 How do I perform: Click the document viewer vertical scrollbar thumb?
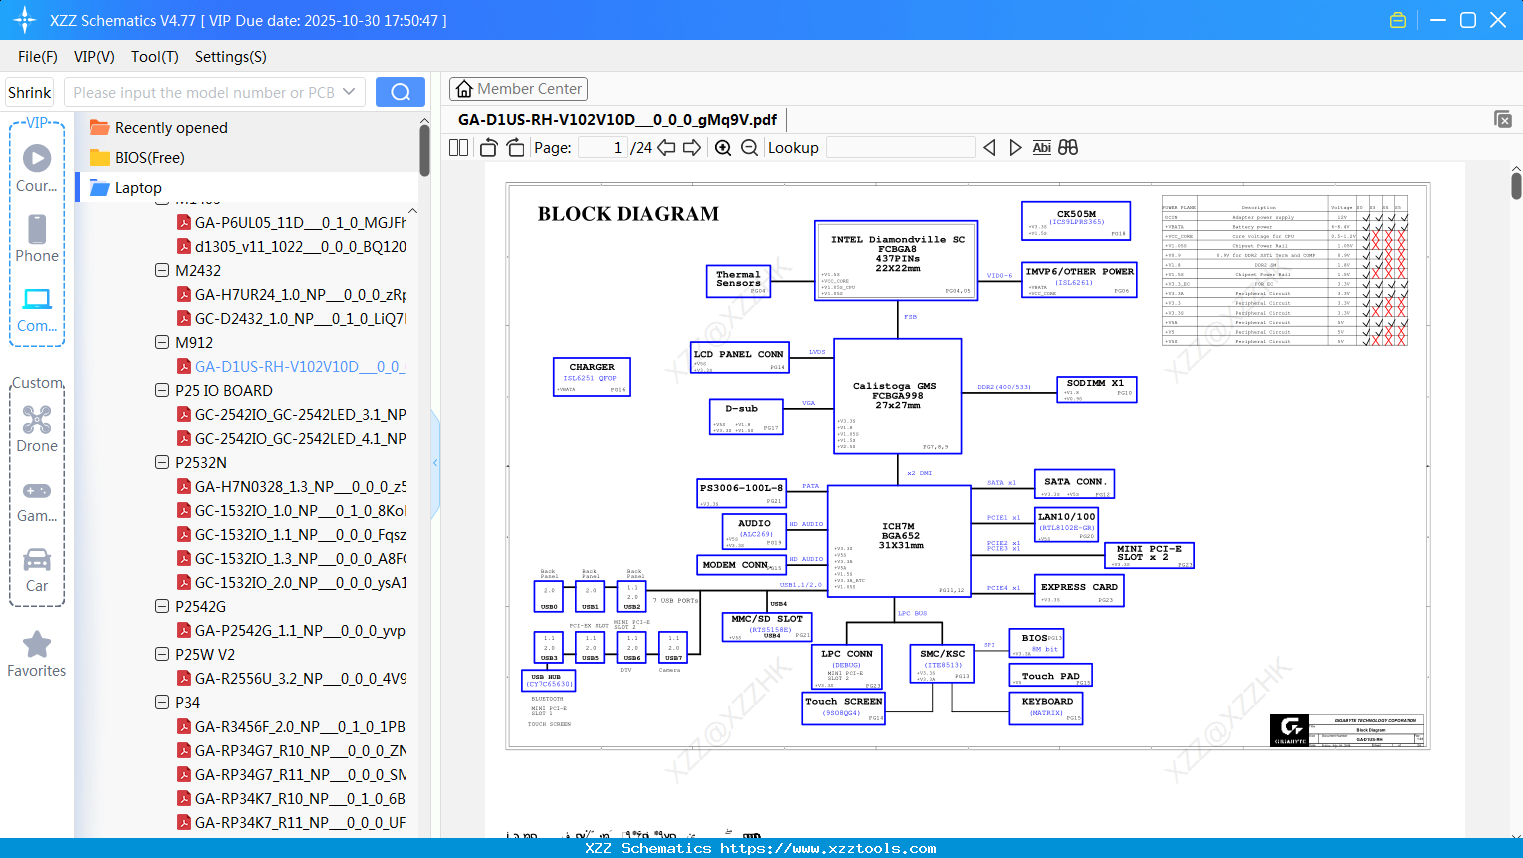point(1516,186)
